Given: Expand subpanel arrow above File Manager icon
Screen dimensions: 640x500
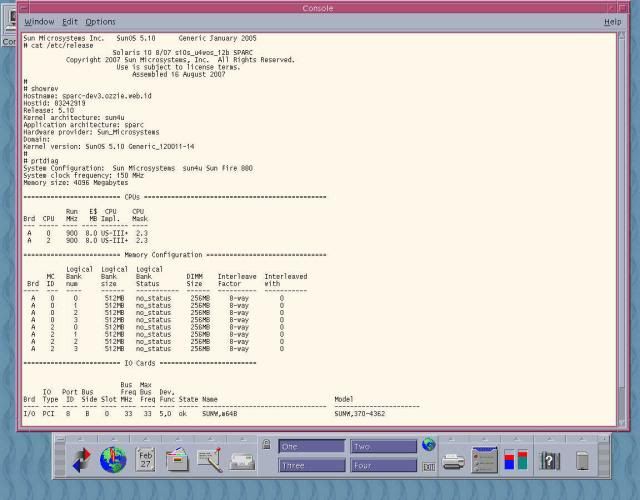Looking at the screenshot, I should [178, 439].
